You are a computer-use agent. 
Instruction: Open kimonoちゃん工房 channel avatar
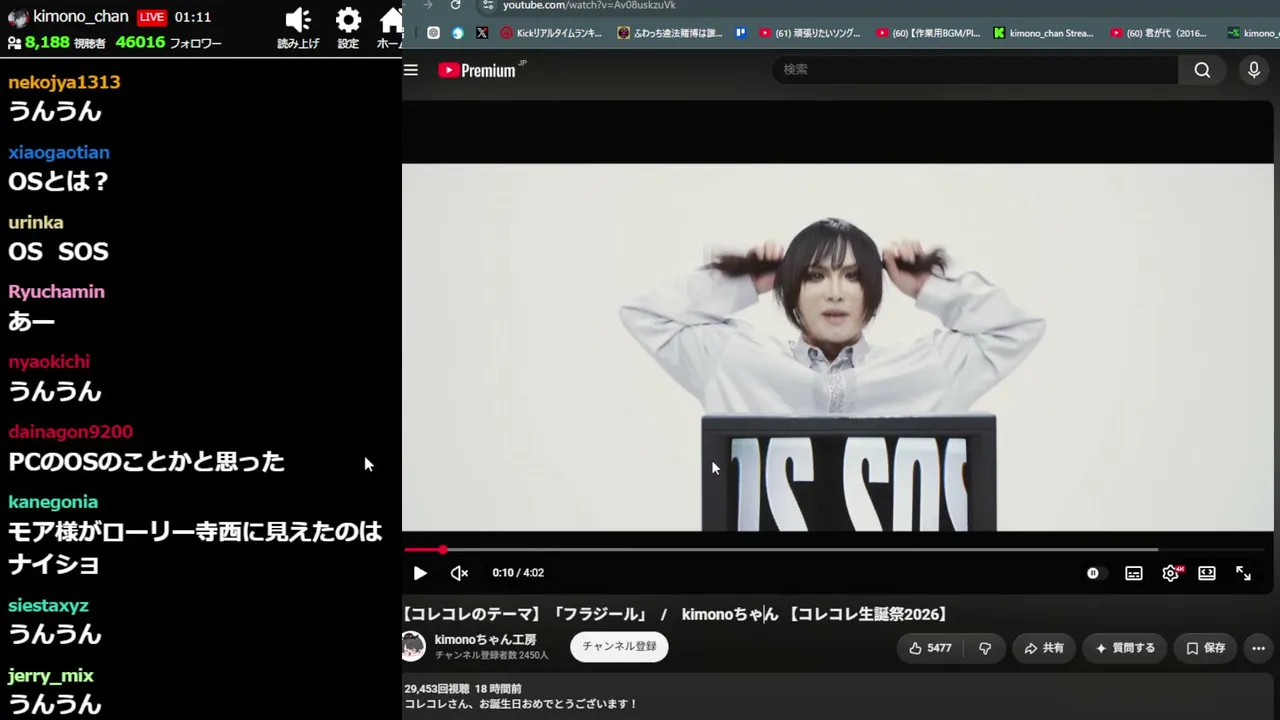click(x=413, y=647)
